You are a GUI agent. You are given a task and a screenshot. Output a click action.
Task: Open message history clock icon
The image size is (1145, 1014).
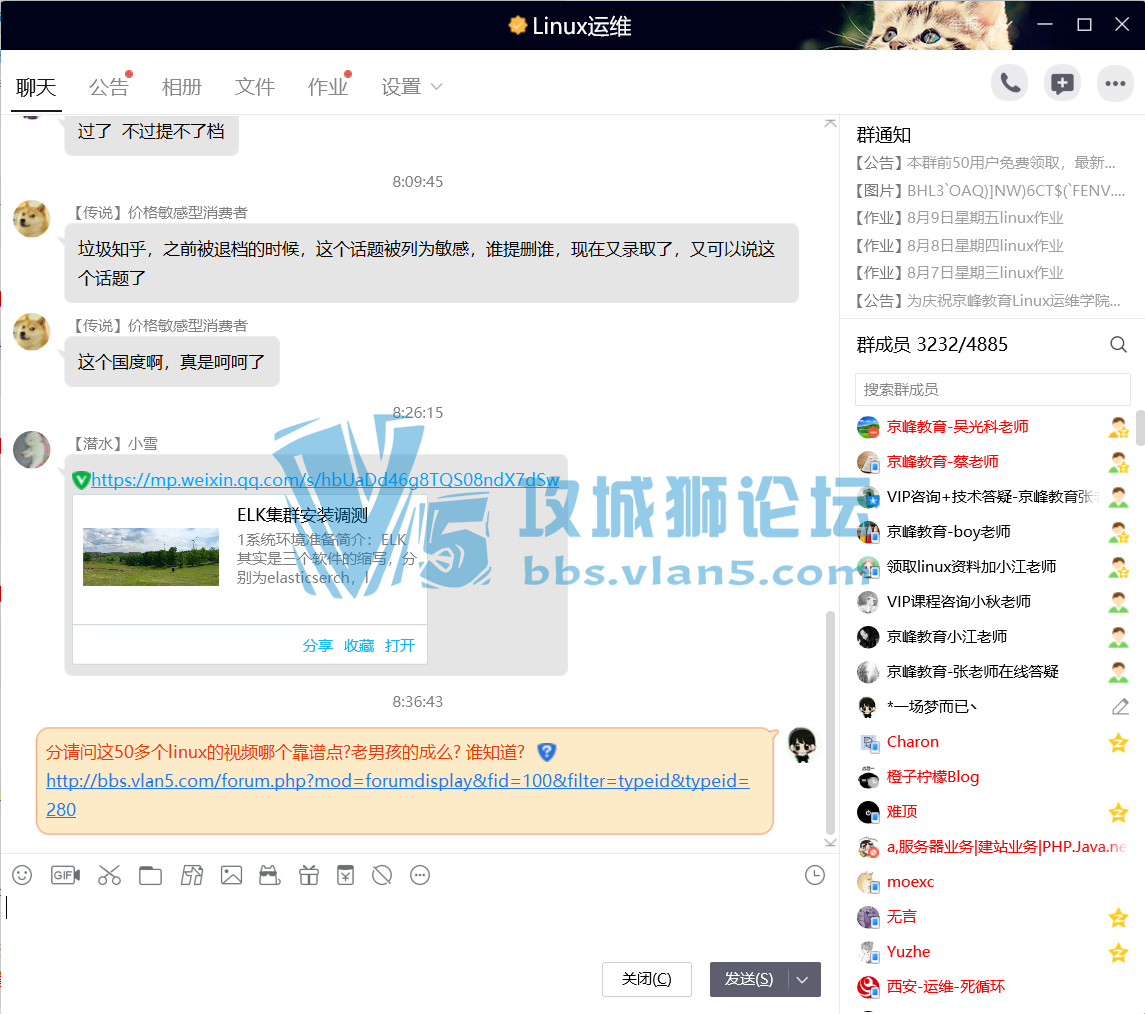(814, 875)
